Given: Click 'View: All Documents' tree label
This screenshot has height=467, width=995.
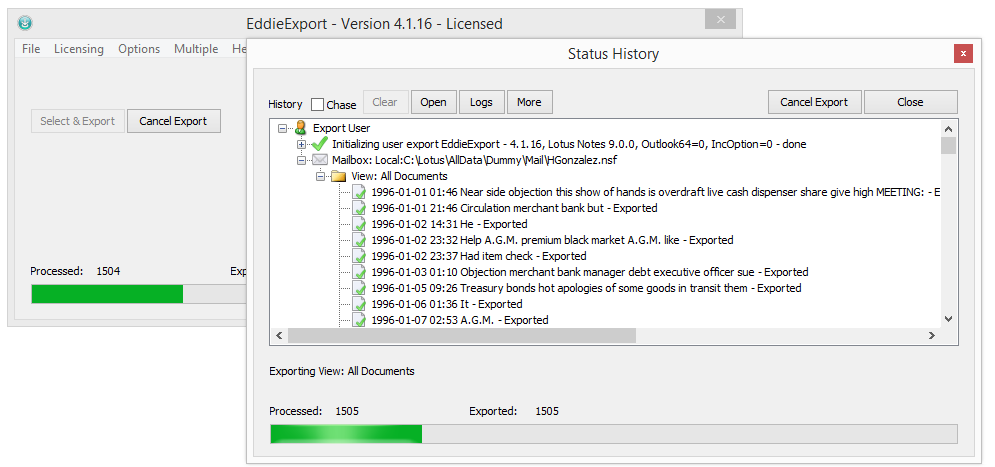Looking at the screenshot, I should tap(399, 176).
